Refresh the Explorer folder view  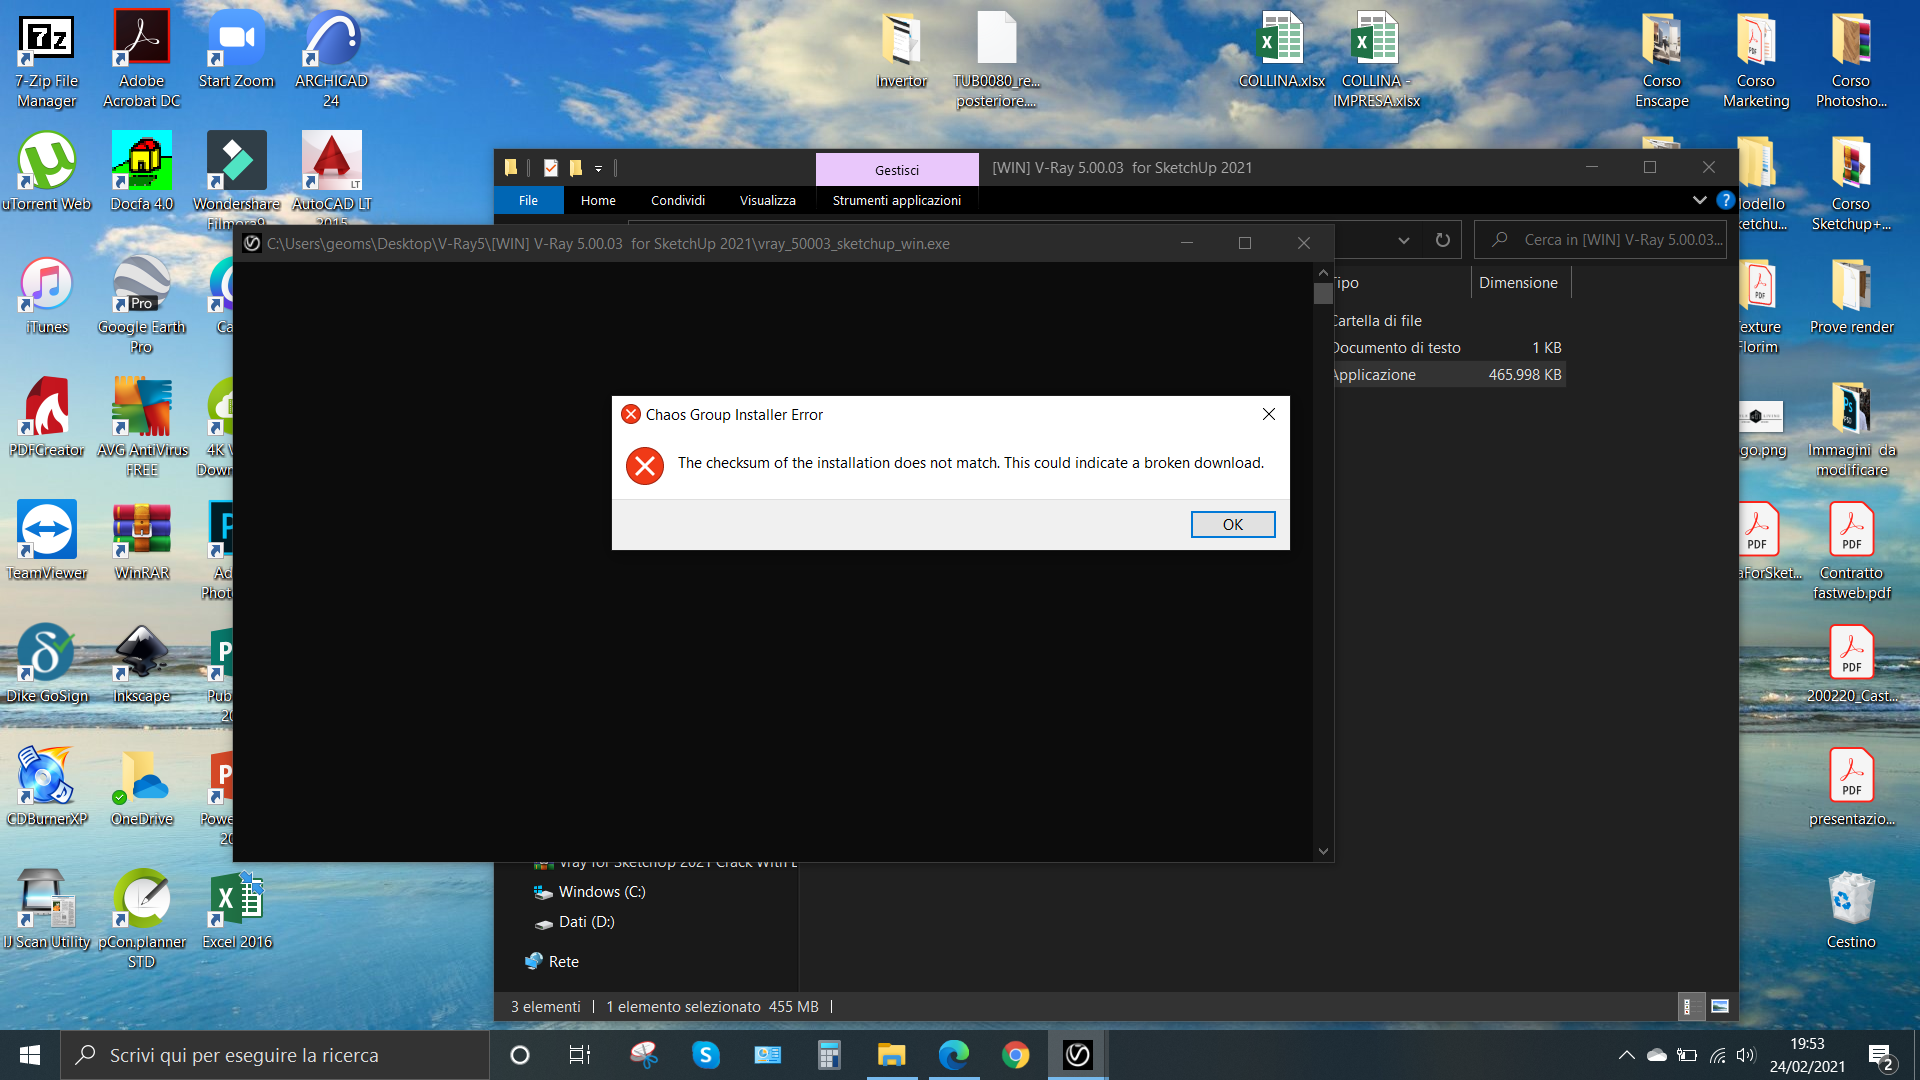coord(1442,240)
